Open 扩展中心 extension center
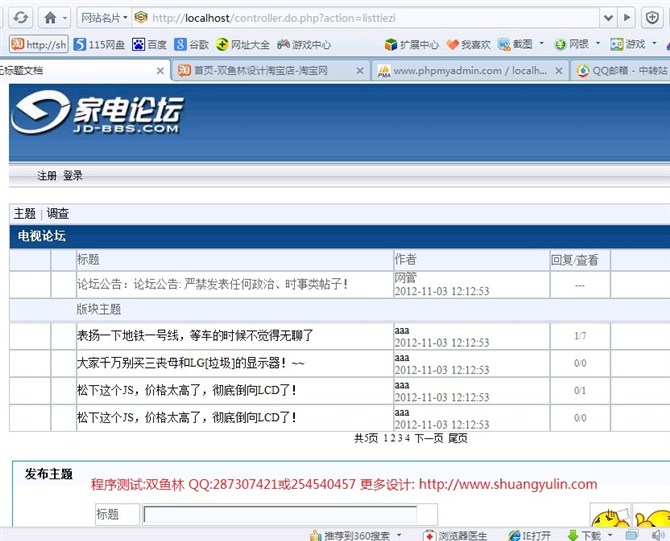This screenshot has height=541, width=670. click(411, 44)
